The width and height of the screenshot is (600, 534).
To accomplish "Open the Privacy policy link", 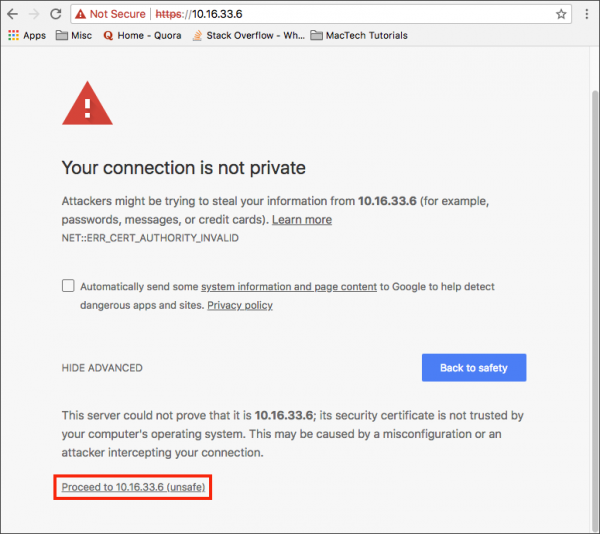I will pos(240,305).
